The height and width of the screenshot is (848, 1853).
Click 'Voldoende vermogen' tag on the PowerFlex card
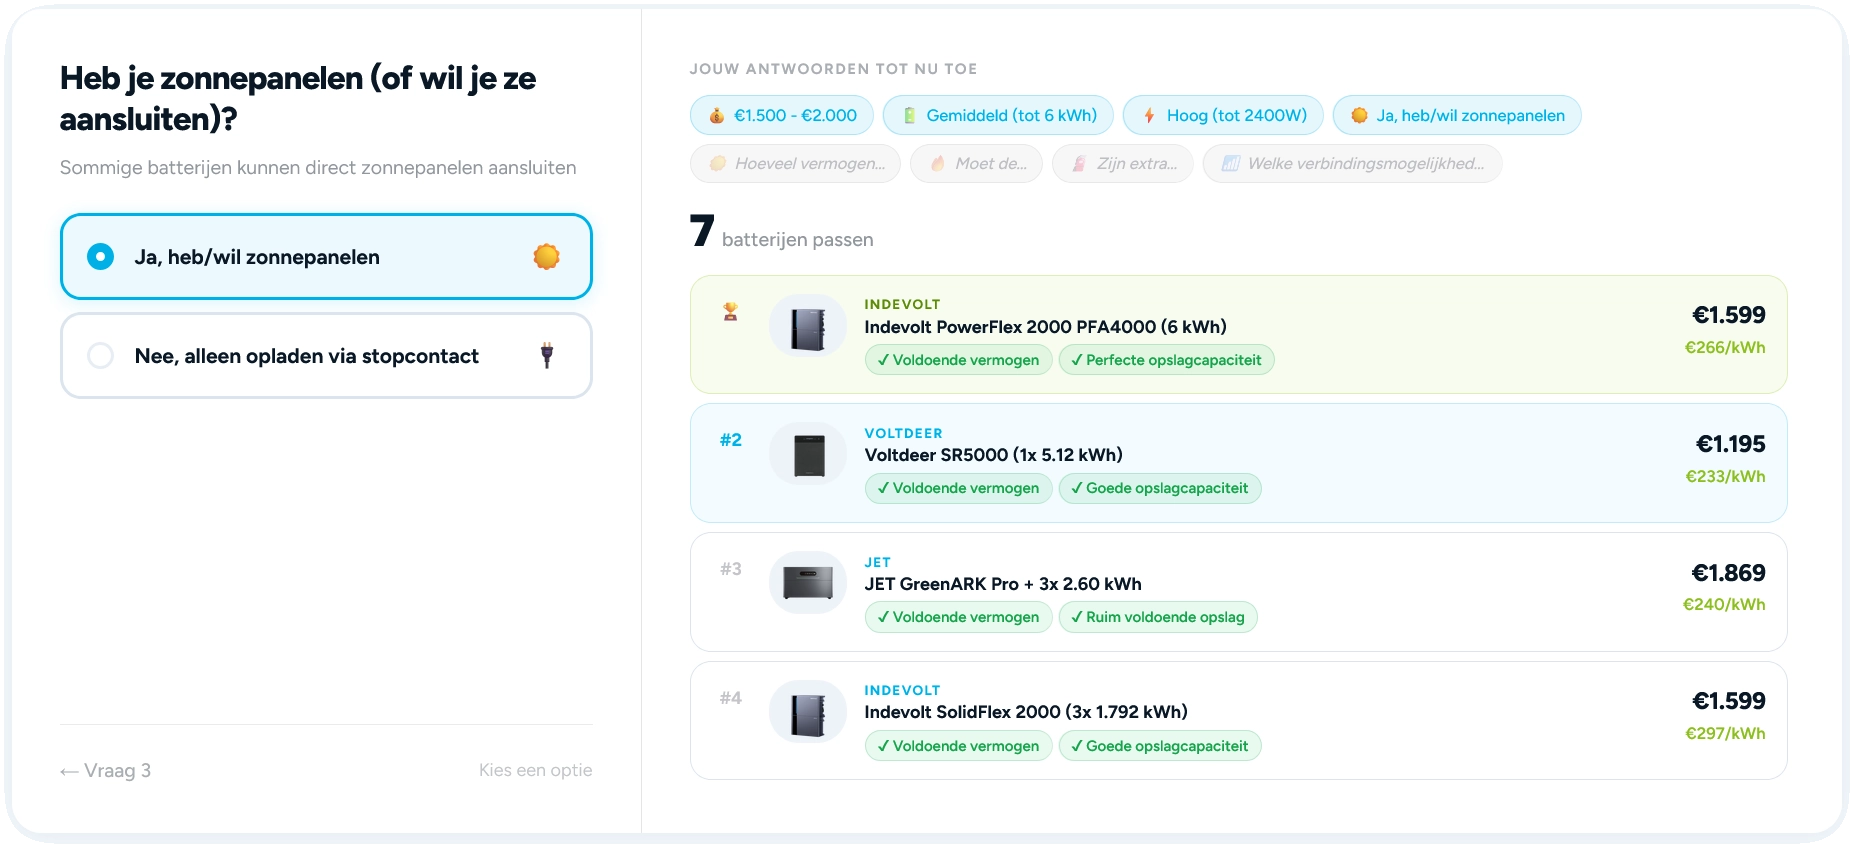coord(958,360)
